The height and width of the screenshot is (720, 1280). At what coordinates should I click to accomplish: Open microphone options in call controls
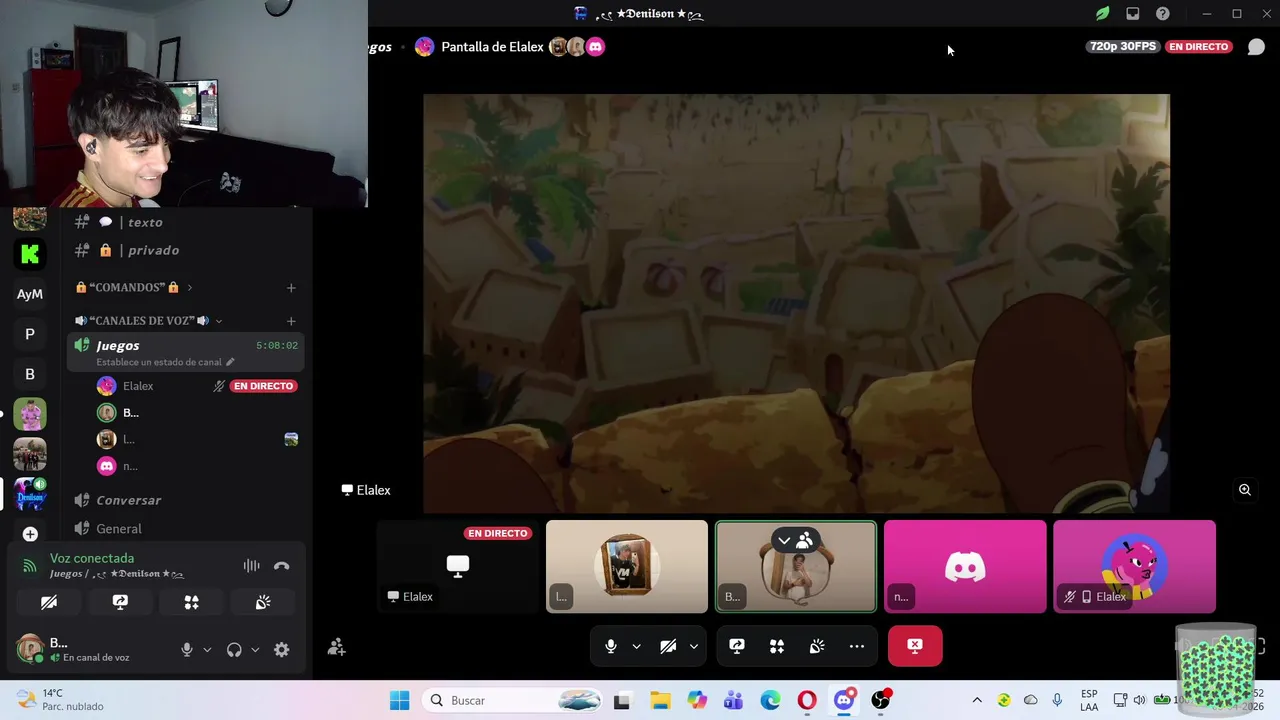[x=636, y=646]
